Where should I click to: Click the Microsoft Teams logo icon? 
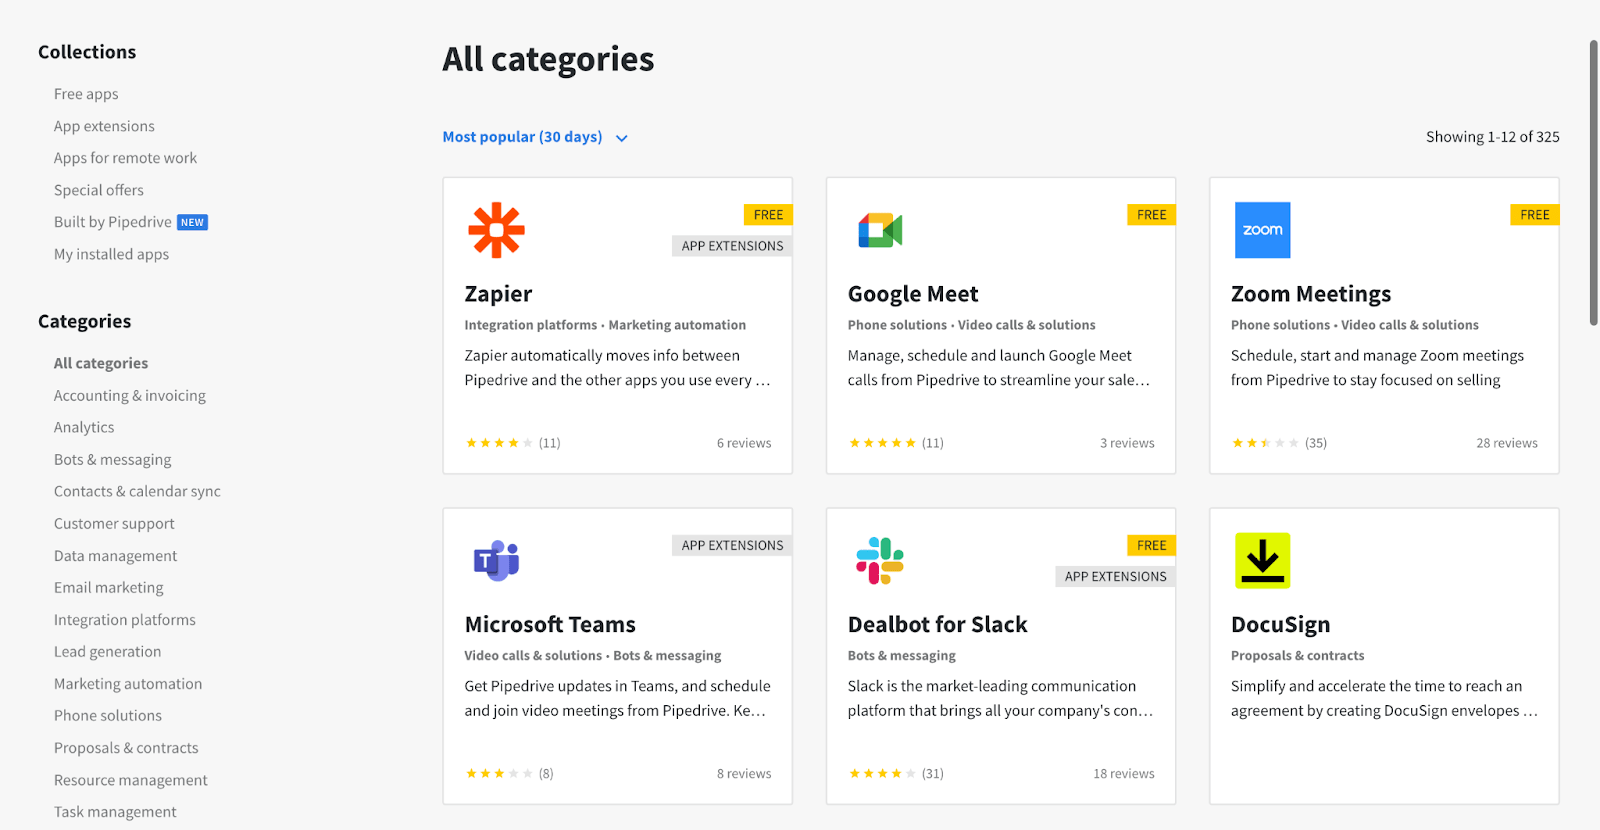[497, 561]
